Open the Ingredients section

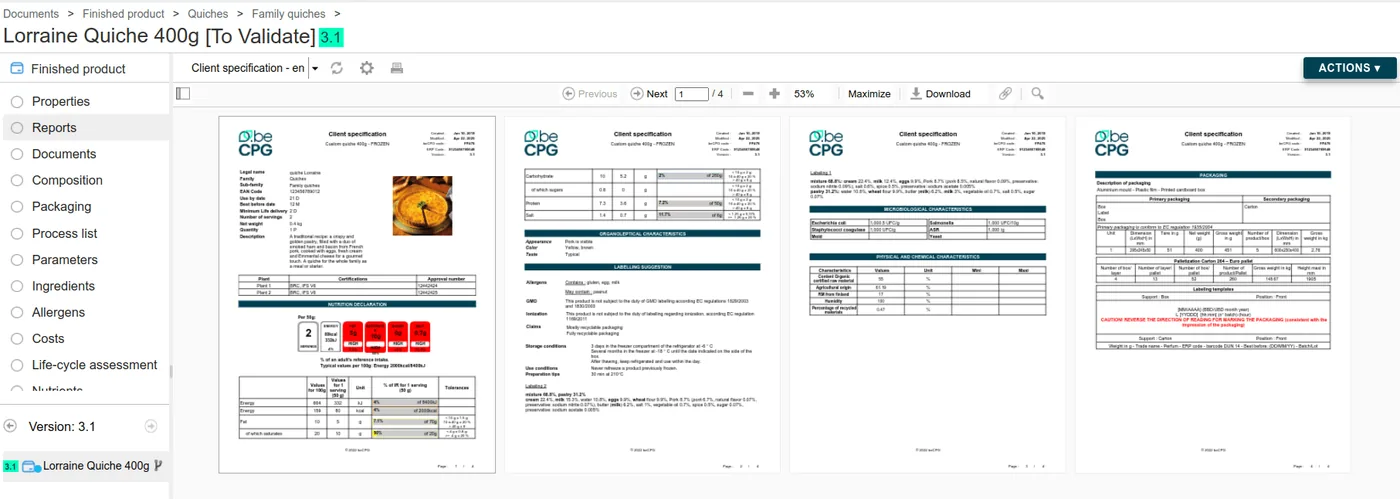click(x=63, y=286)
